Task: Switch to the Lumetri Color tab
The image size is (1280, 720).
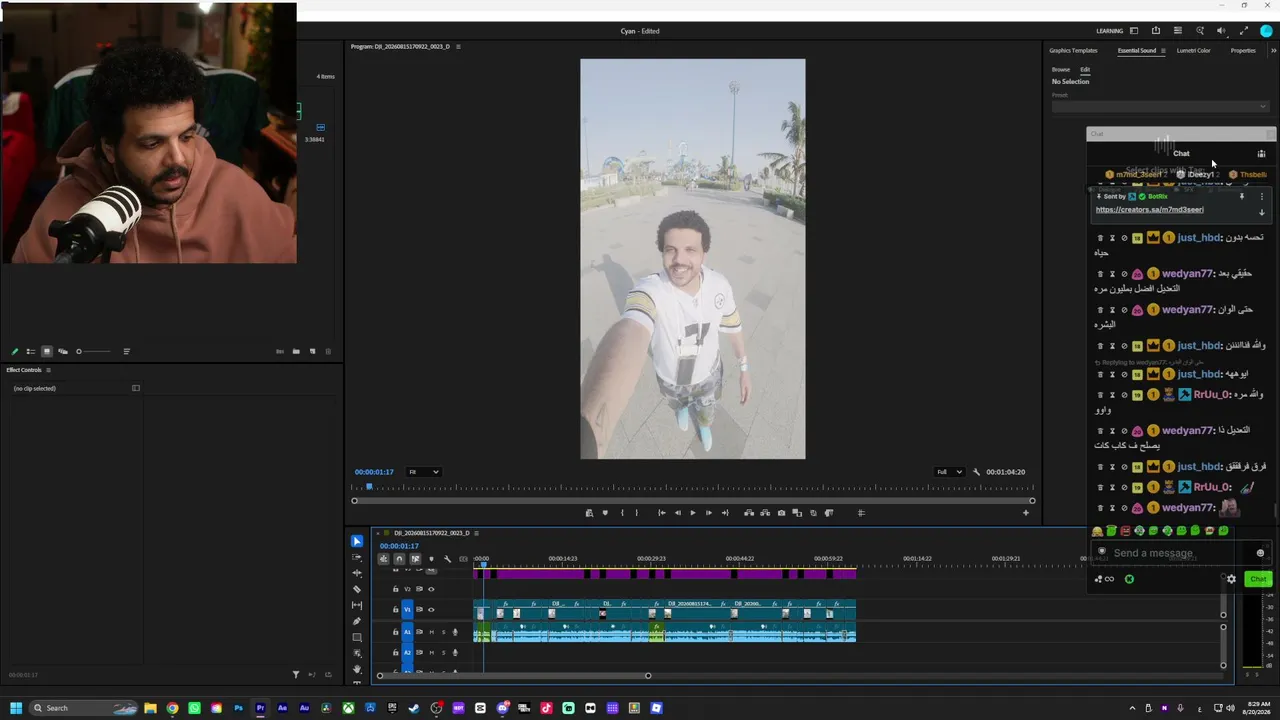Action: pos(1194,50)
